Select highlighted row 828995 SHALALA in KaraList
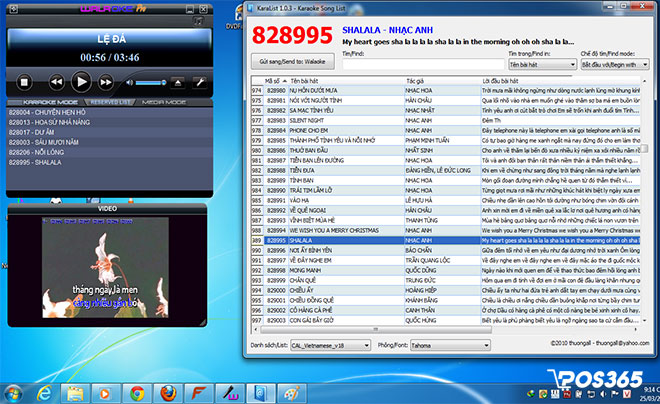 (x=445, y=241)
